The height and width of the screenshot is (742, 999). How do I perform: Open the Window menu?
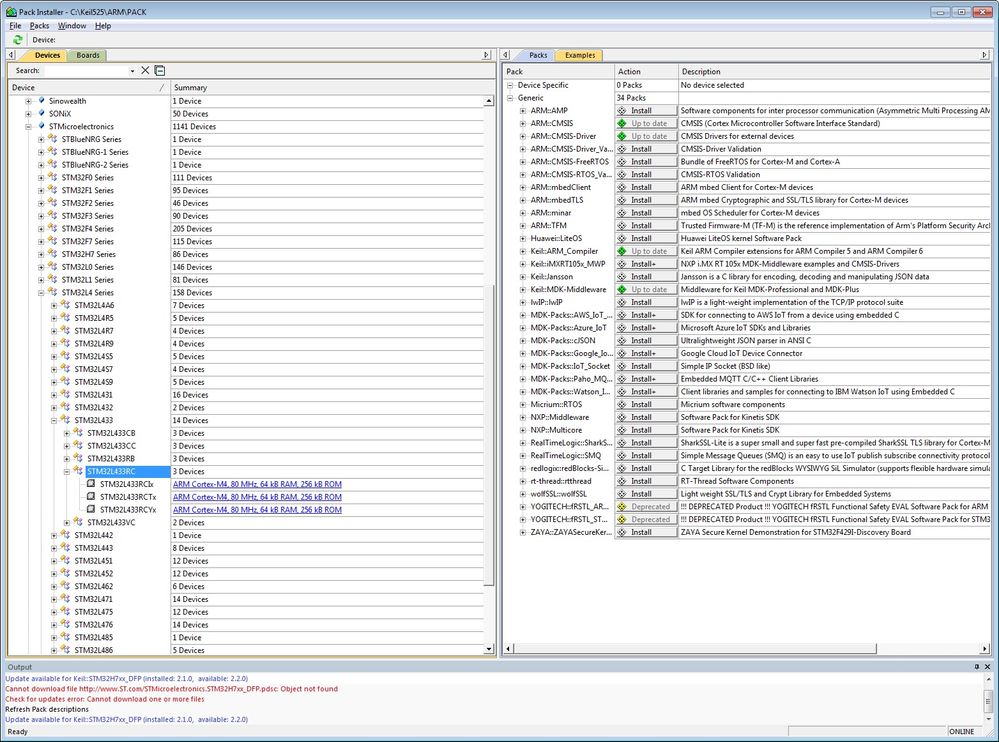coord(72,25)
